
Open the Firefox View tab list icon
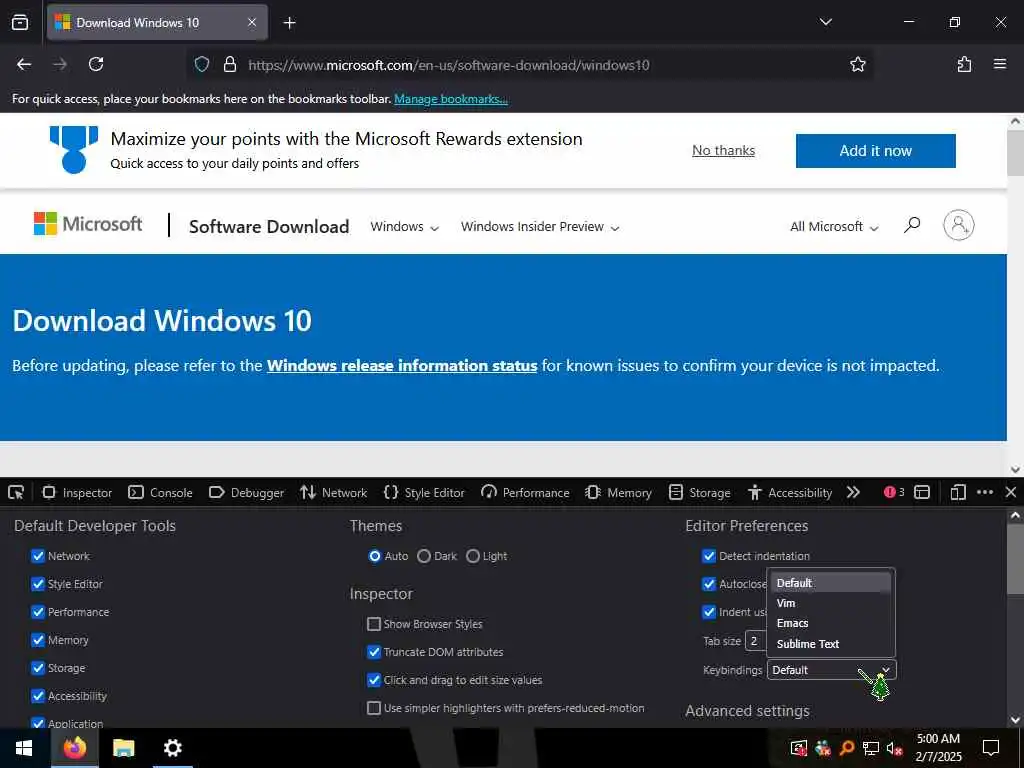(20, 22)
